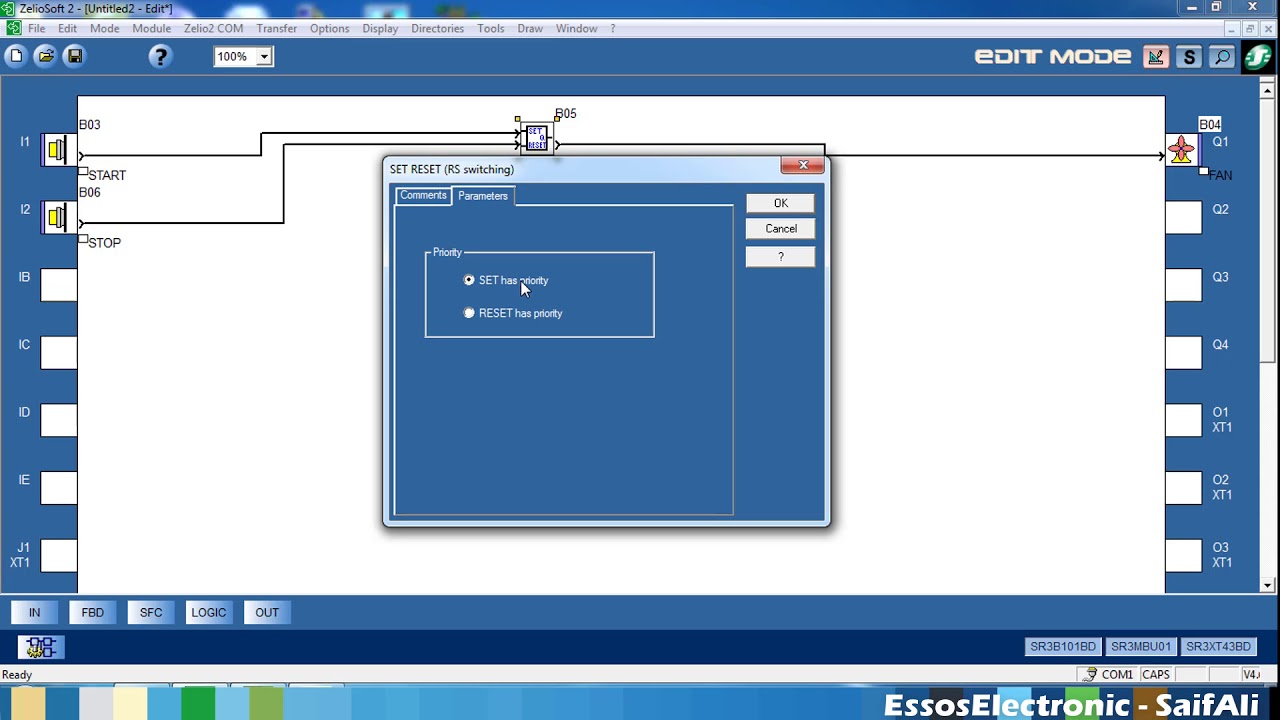Viewport: 1280px width, 720px height.
Task: Select the empty ID input slot
Action: tap(58, 420)
